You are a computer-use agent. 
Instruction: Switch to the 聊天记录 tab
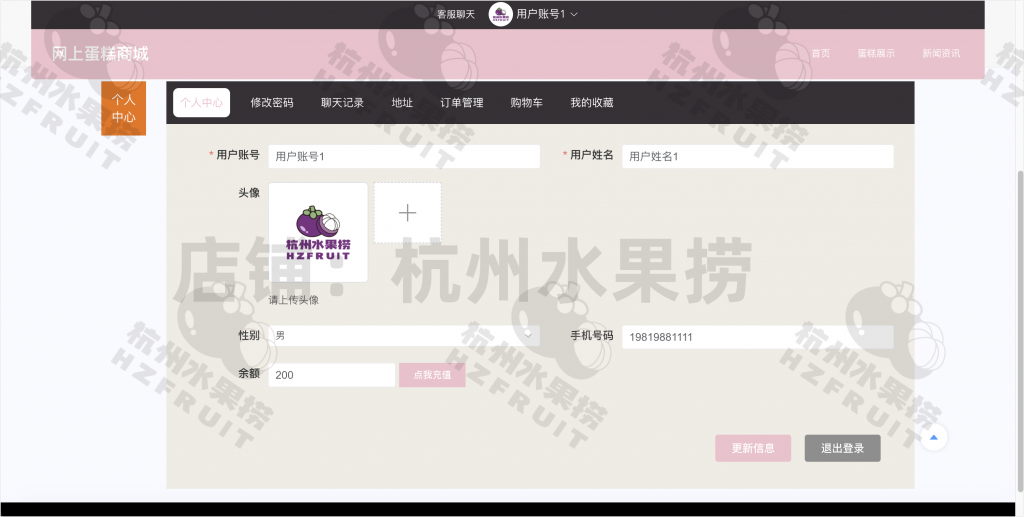click(342, 102)
